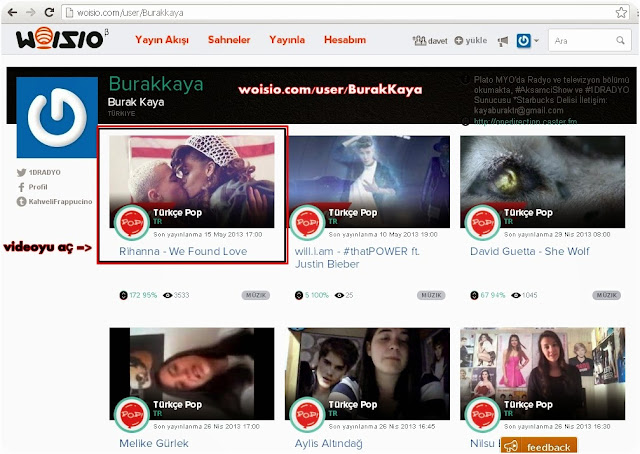Open the Melike Gürlek video thumbnail

192,374
